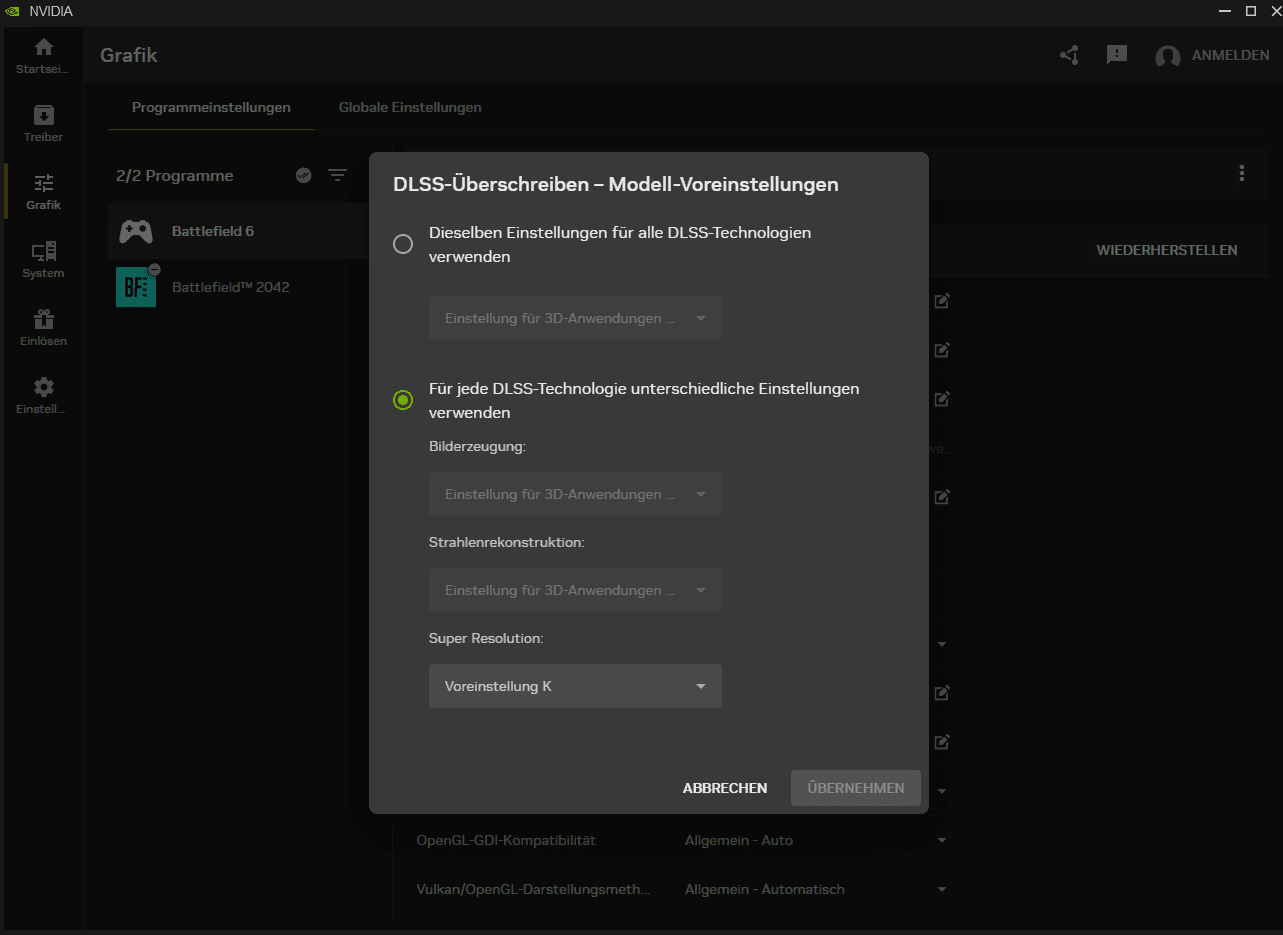Expand the OpenGL-GDI-Kompatibilität dropdown
This screenshot has width=1283, height=935.
click(x=941, y=840)
